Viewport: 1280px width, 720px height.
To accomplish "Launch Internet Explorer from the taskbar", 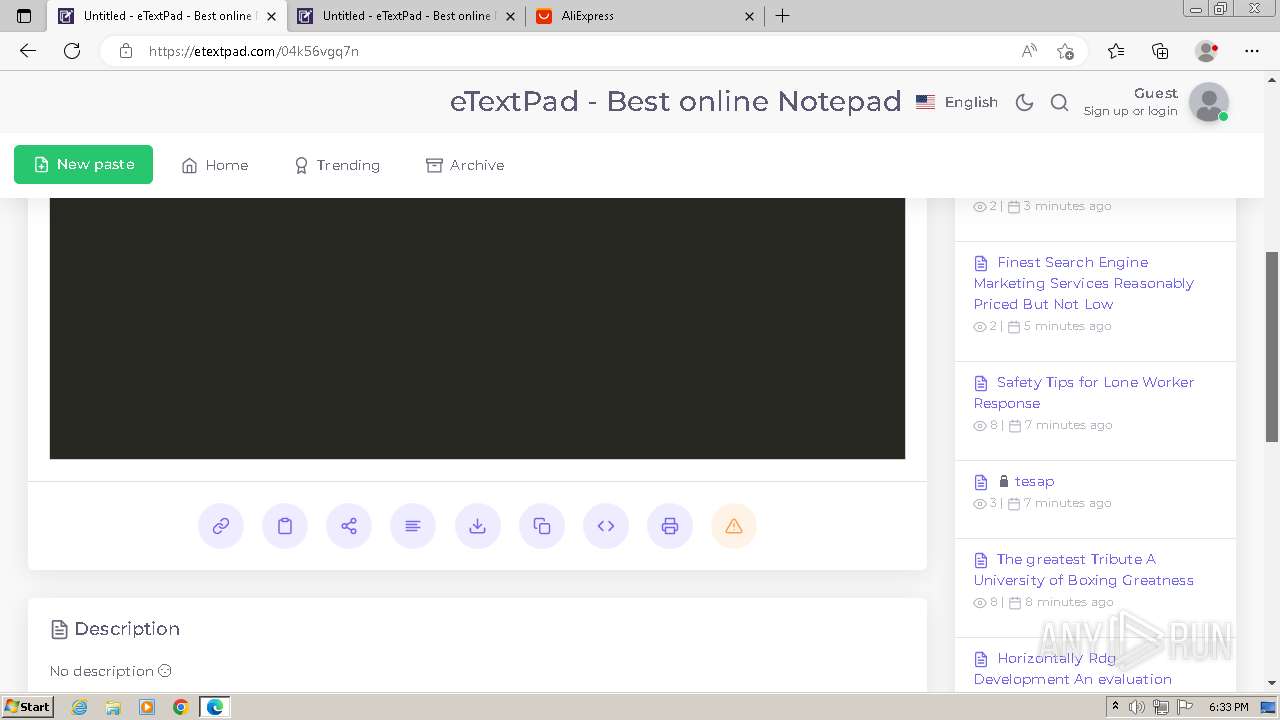I will [79, 707].
